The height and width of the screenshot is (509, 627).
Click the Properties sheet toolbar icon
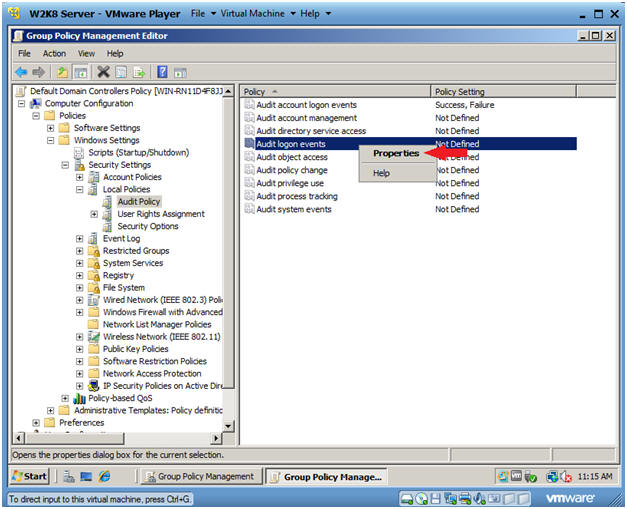coord(121,72)
